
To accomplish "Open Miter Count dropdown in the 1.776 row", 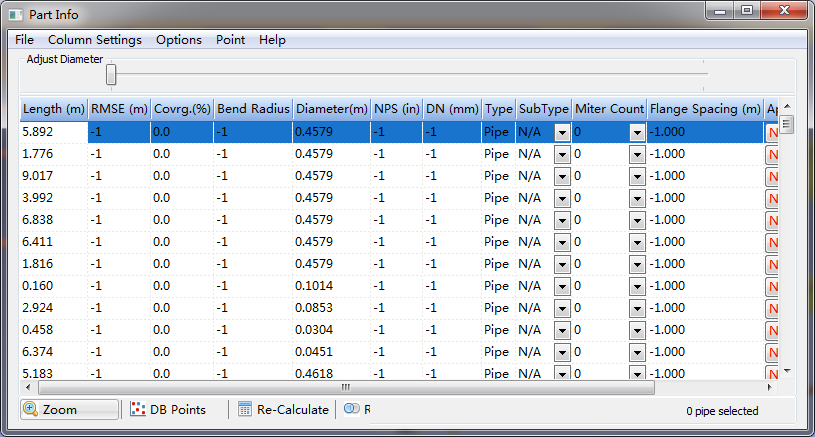I will pos(637,155).
